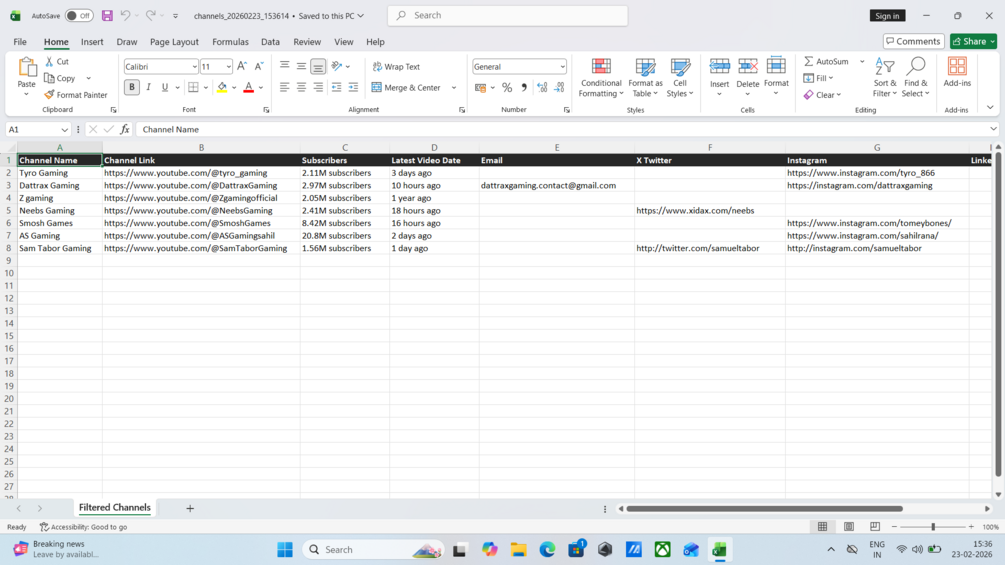Switch to the Data tab
This screenshot has height=565, width=1005.
click(x=270, y=42)
